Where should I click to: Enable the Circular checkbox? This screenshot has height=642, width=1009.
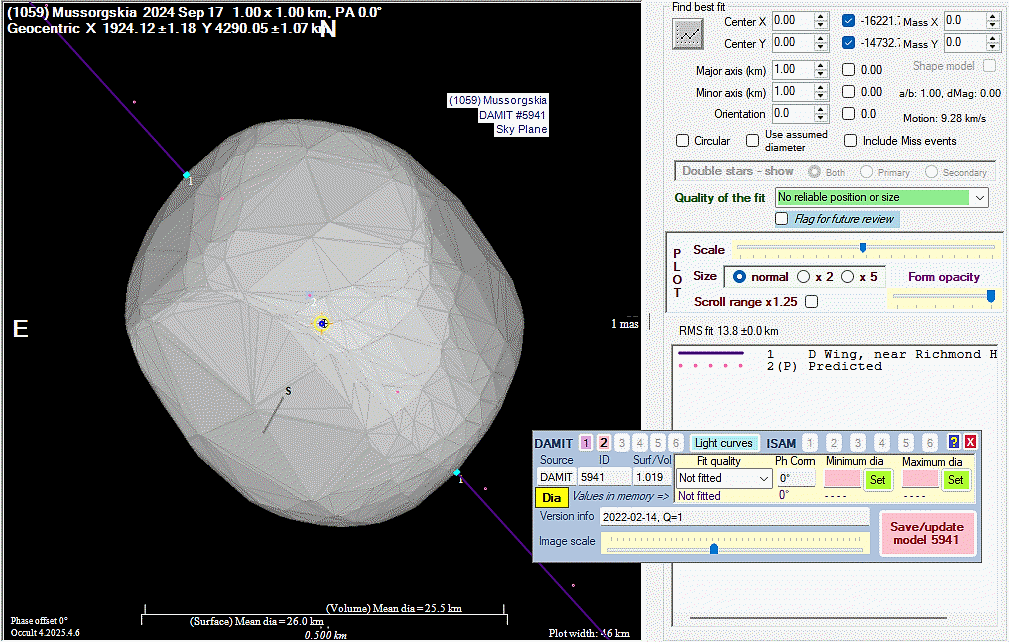[x=683, y=141]
